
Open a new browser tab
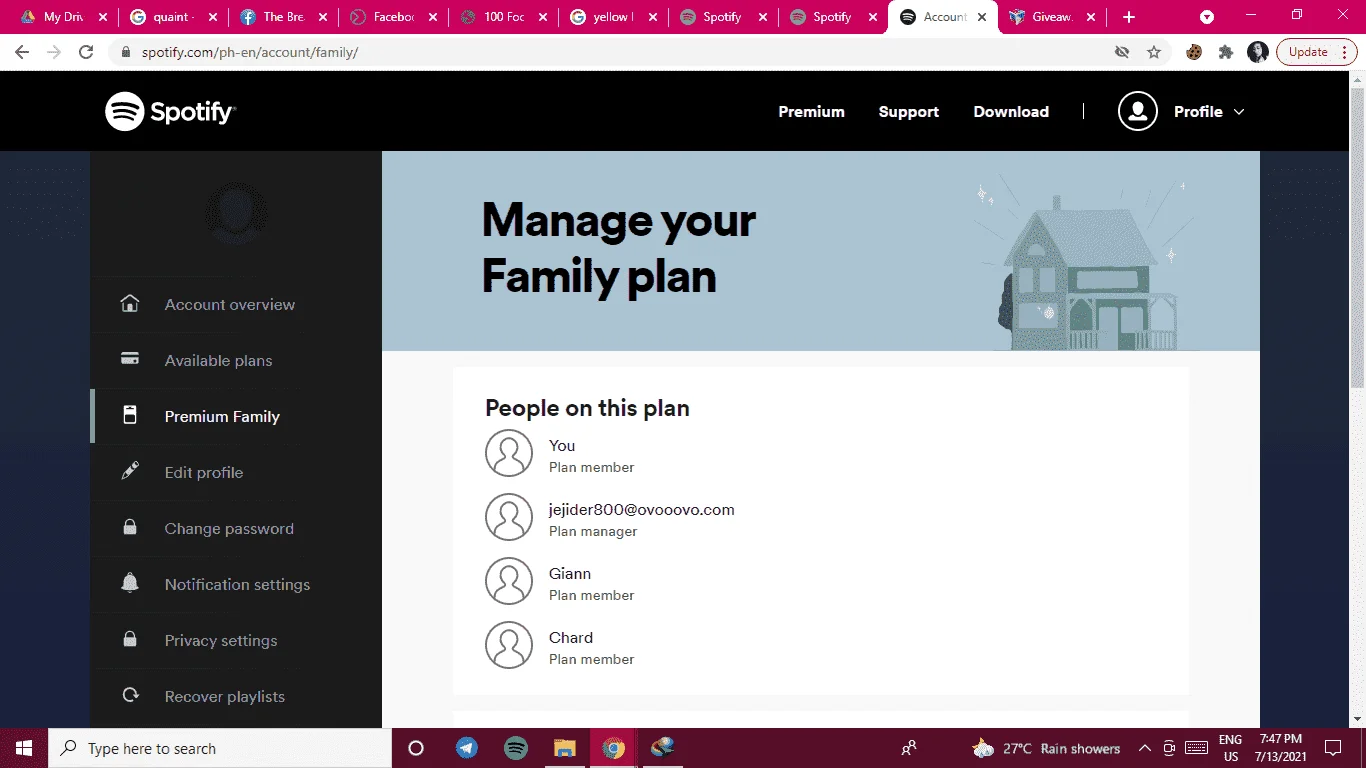pos(1129,17)
